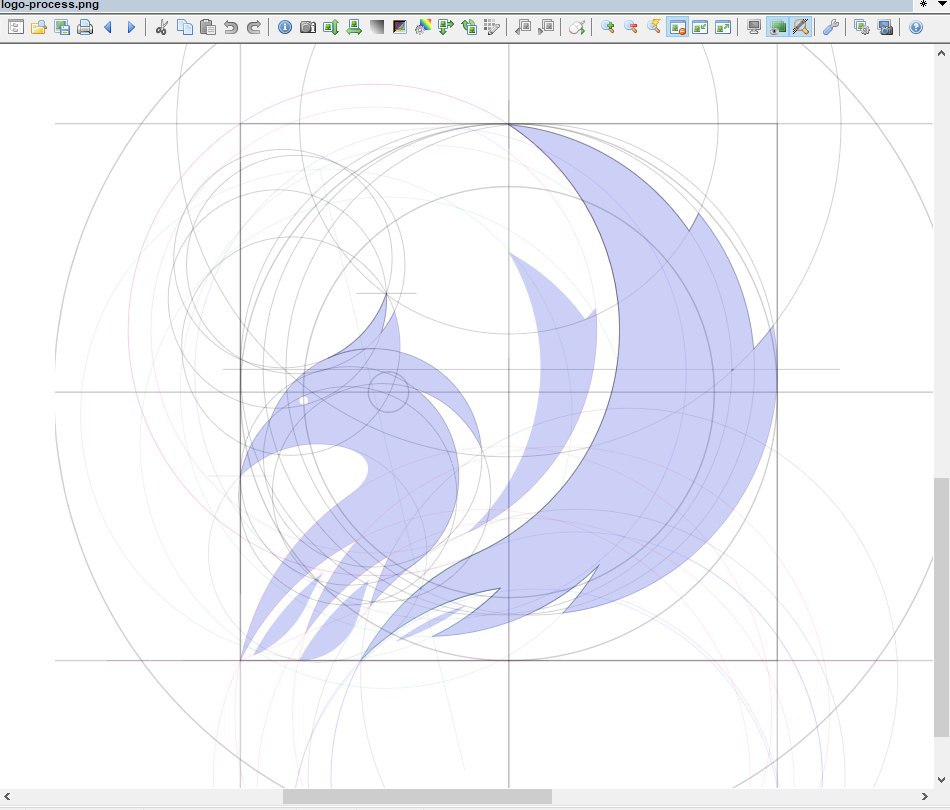Click the batch edit pencil grid icon
The height and width of the screenshot is (810, 950).
pyautogui.click(x=492, y=27)
